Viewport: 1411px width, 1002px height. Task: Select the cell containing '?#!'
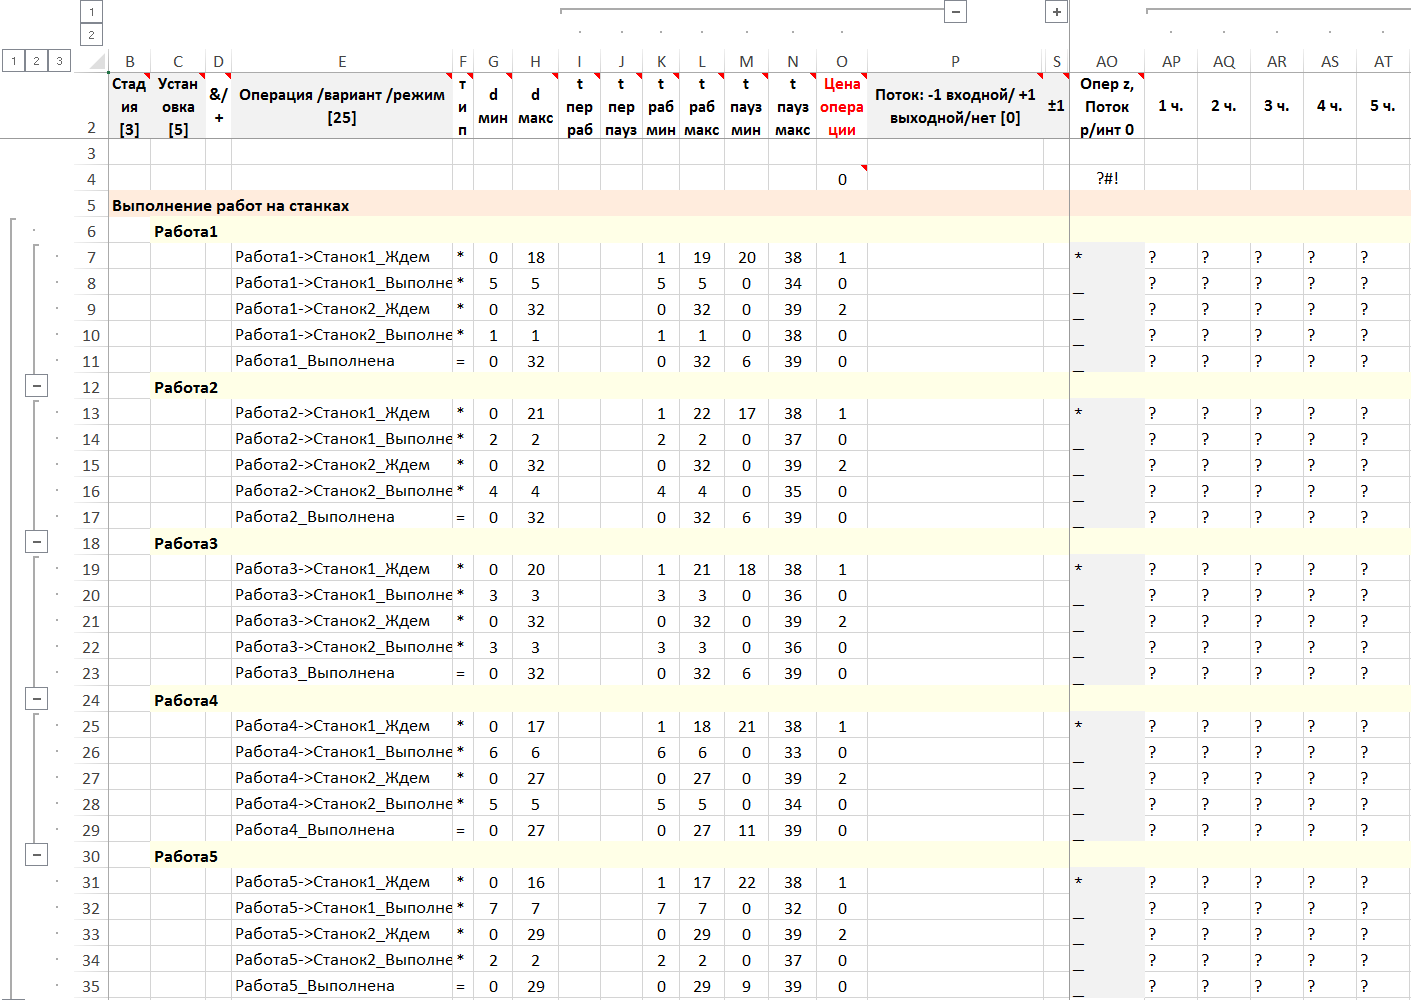pyautogui.click(x=1106, y=179)
